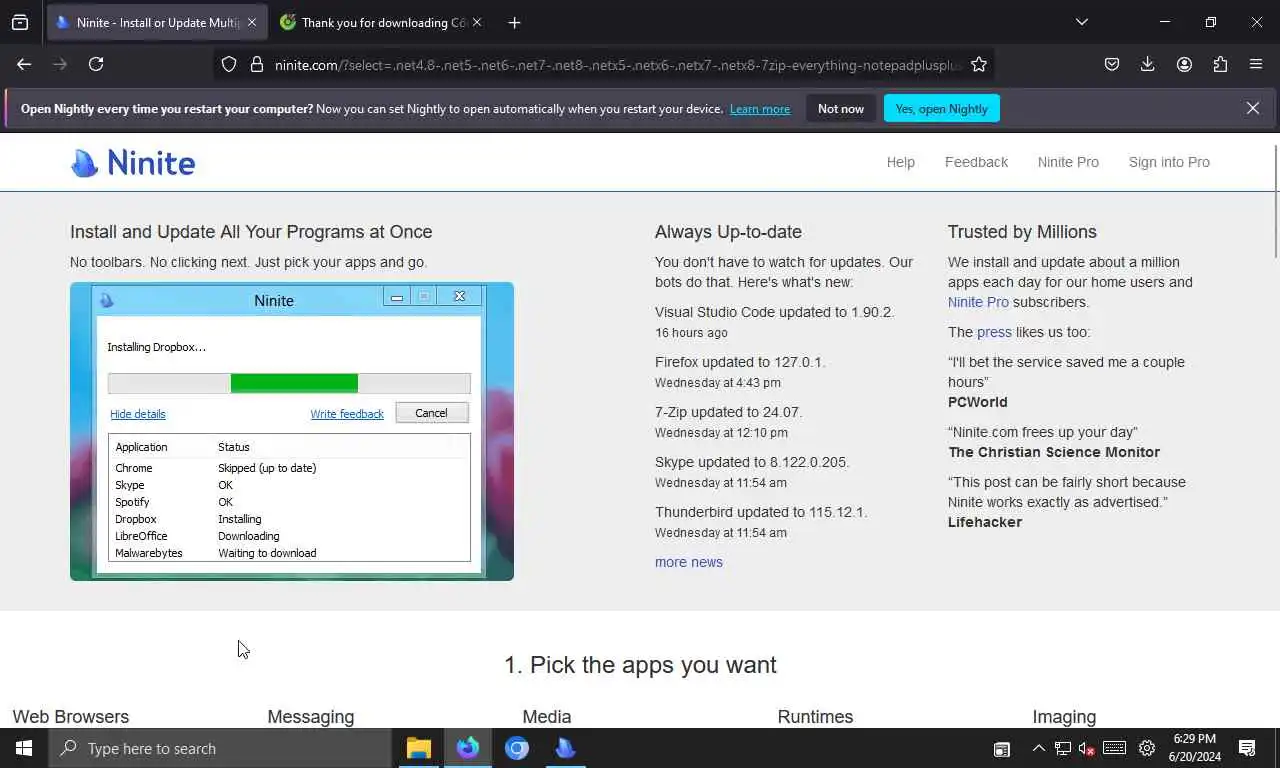Click the PCWorld attribution text
Screen dimensions: 1280x768
pyautogui.click(x=978, y=402)
